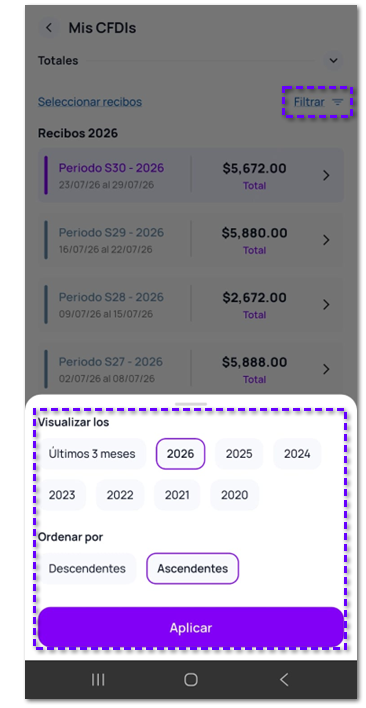Tap the Aplicar button
The height and width of the screenshot is (708, 366).
(x=191, y=628)
